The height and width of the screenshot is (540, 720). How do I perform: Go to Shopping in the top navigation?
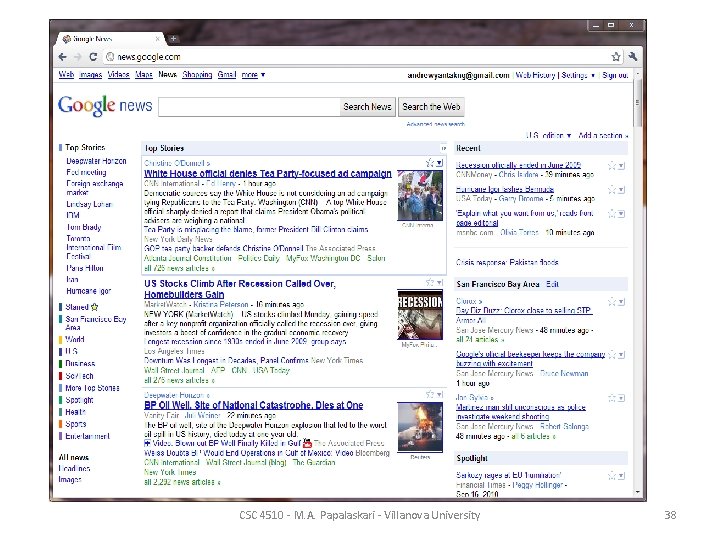pos(197,74)
